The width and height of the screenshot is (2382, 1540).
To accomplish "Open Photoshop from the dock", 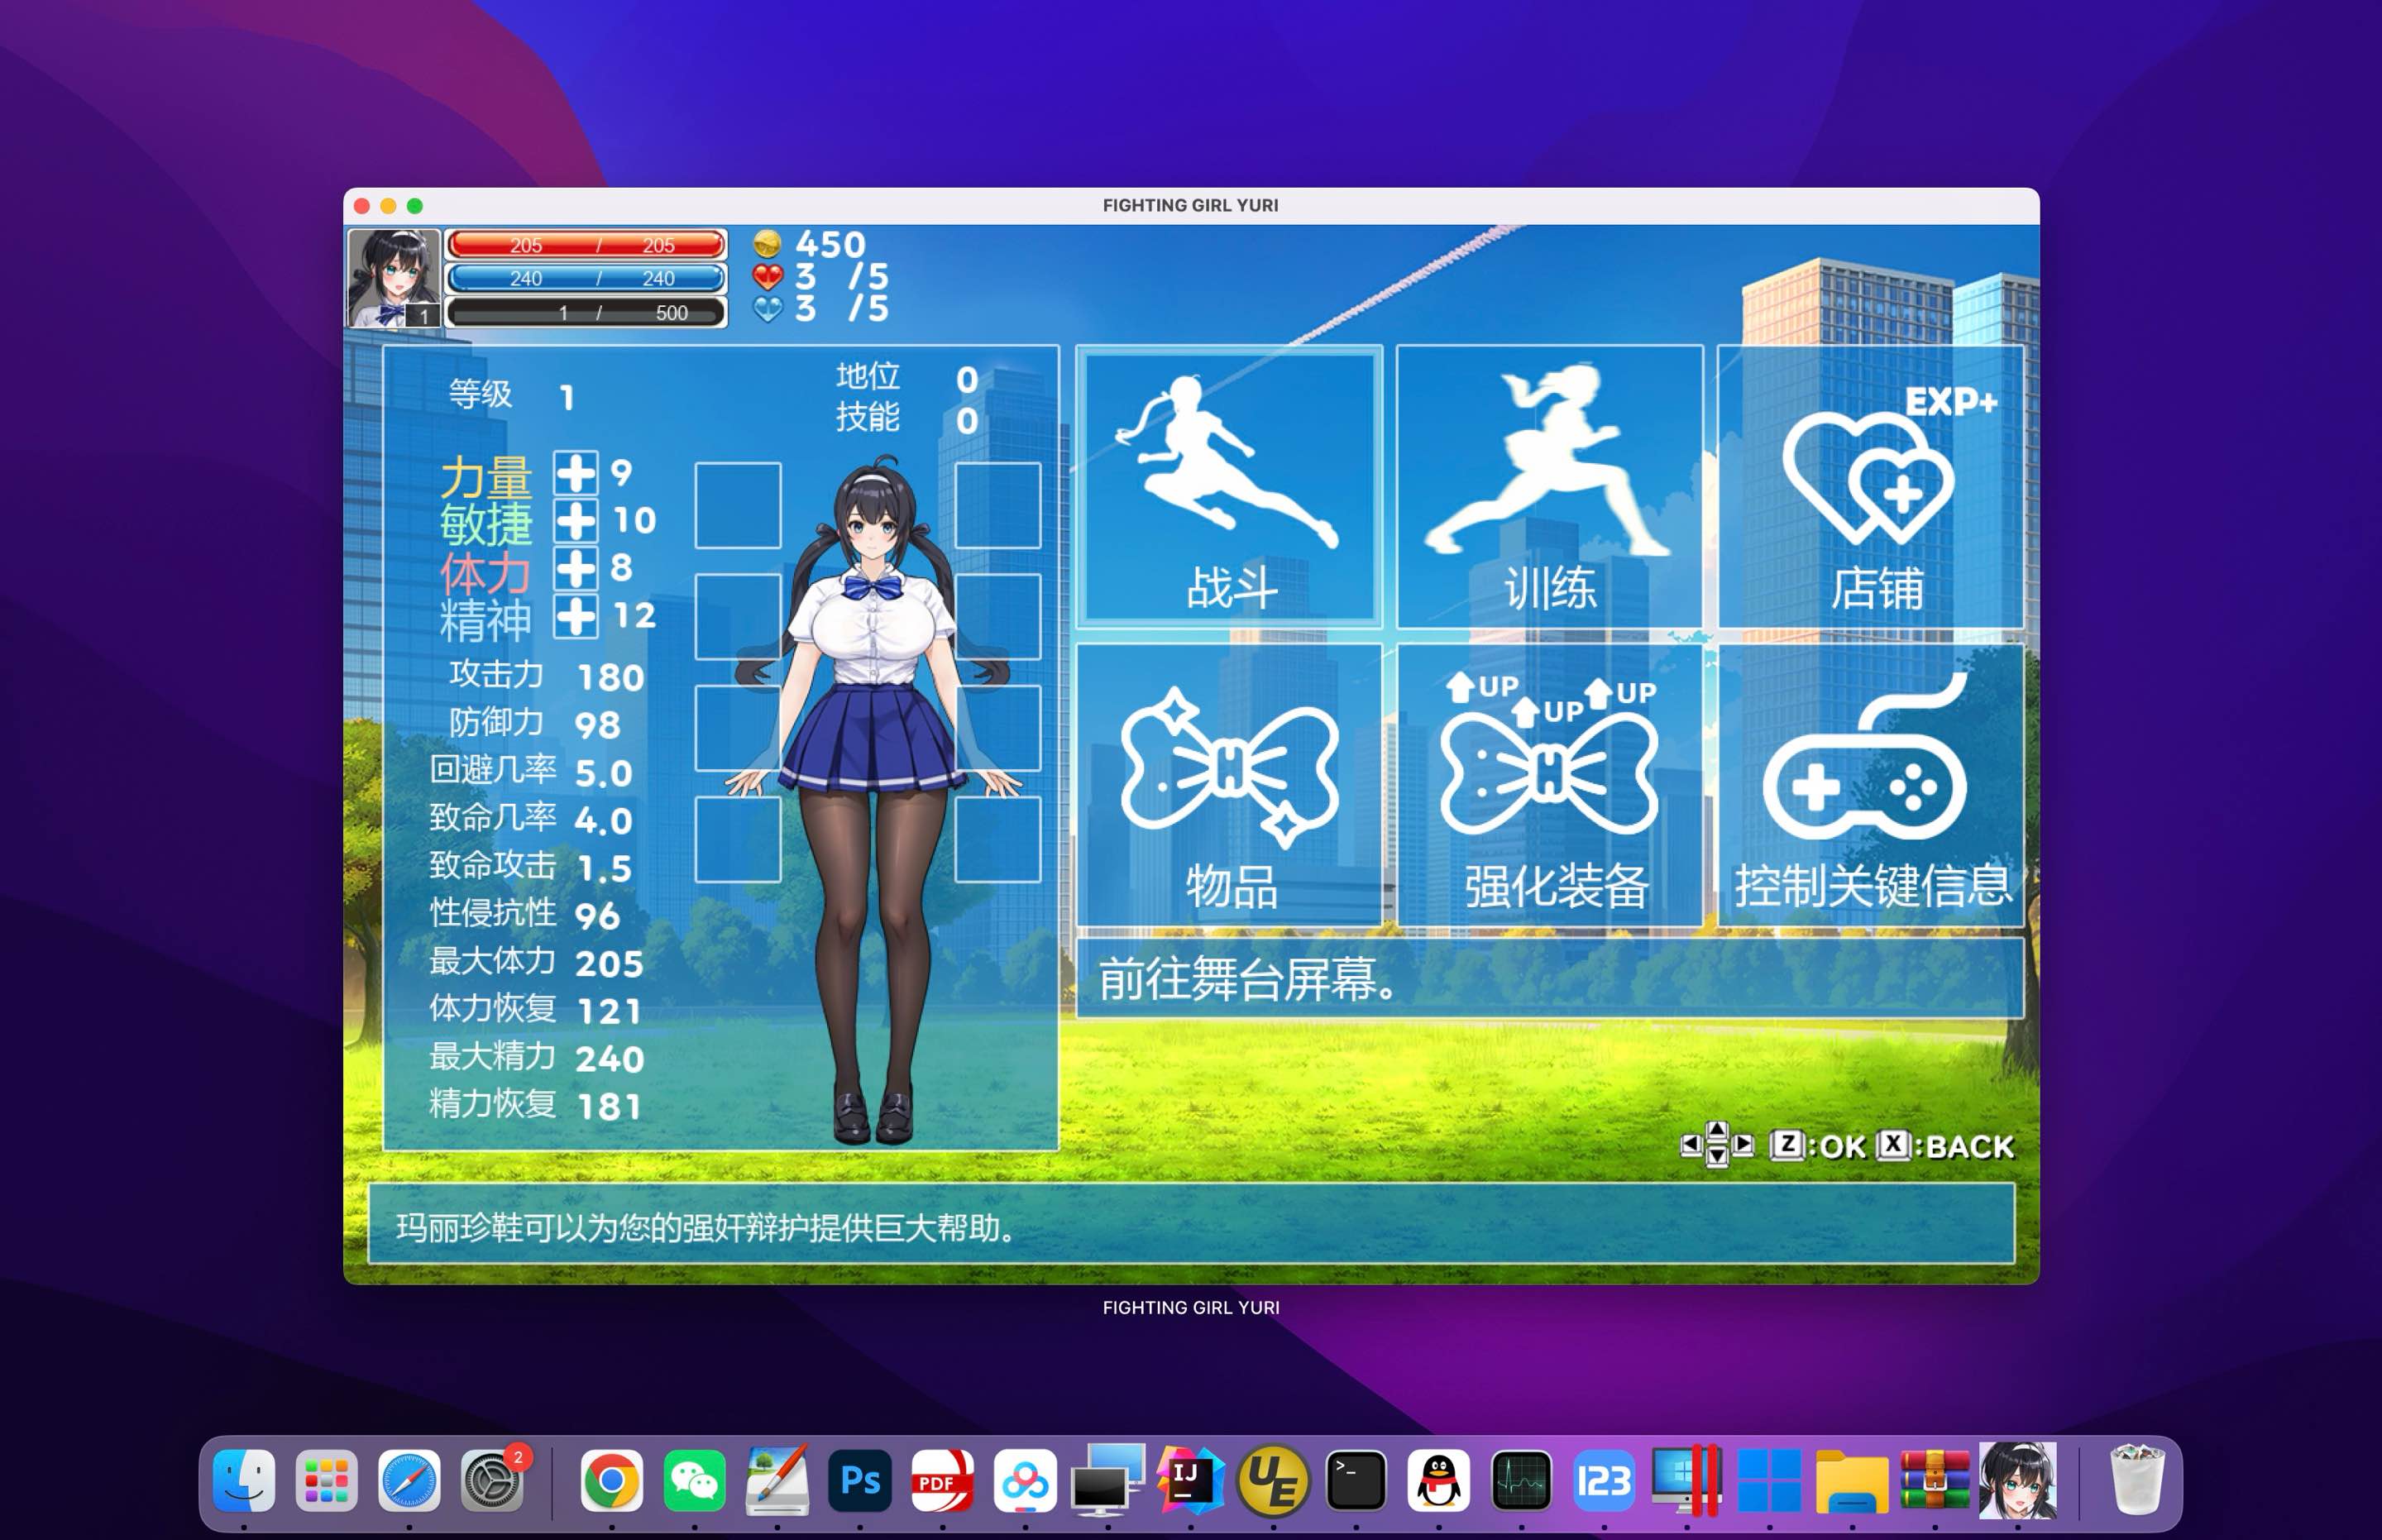I will tap(860, 1481).
